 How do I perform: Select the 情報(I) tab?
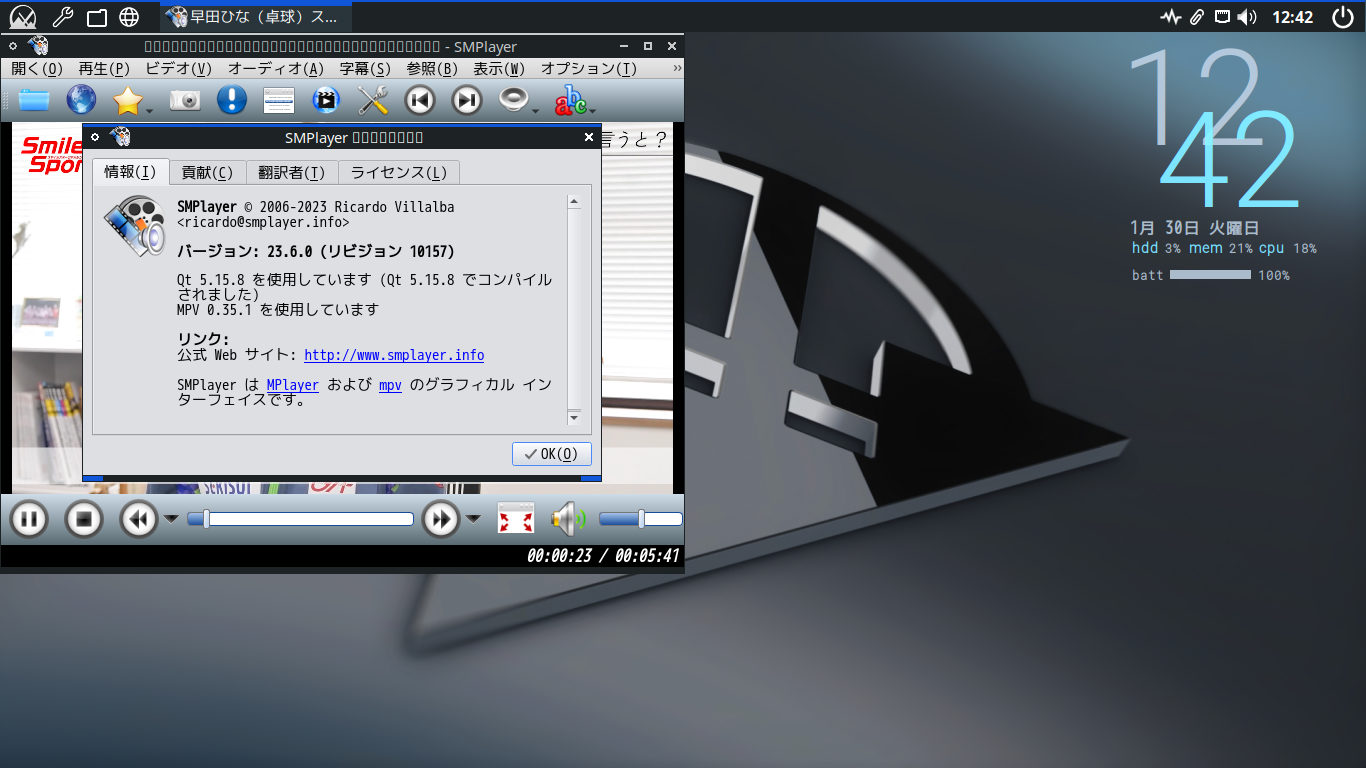130,171
